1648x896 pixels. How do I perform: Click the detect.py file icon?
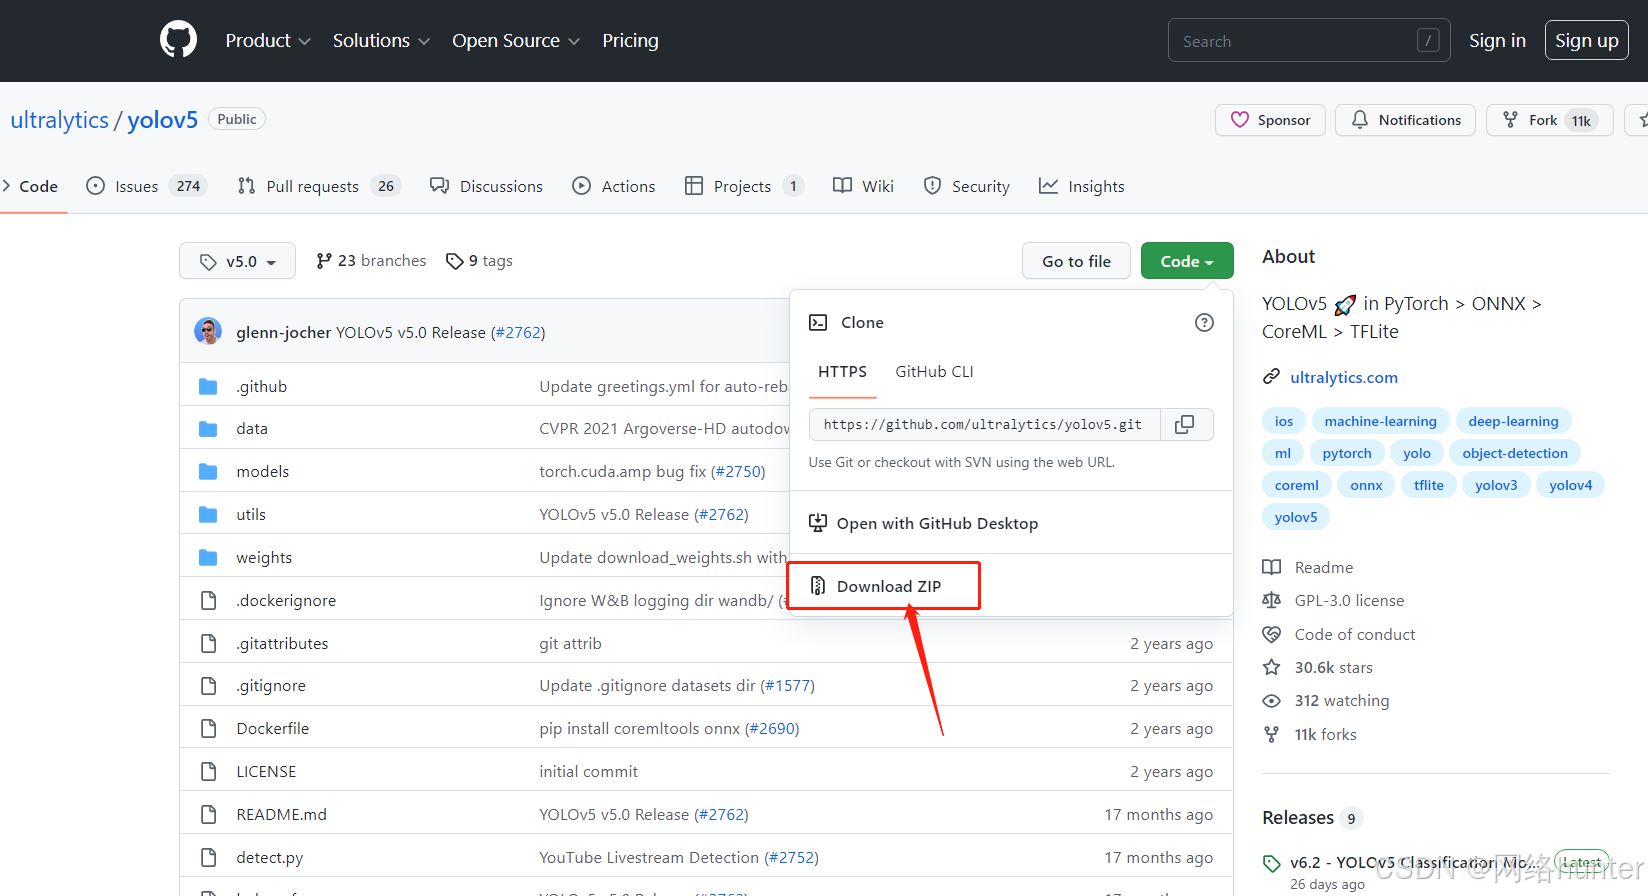click(208, 857)
